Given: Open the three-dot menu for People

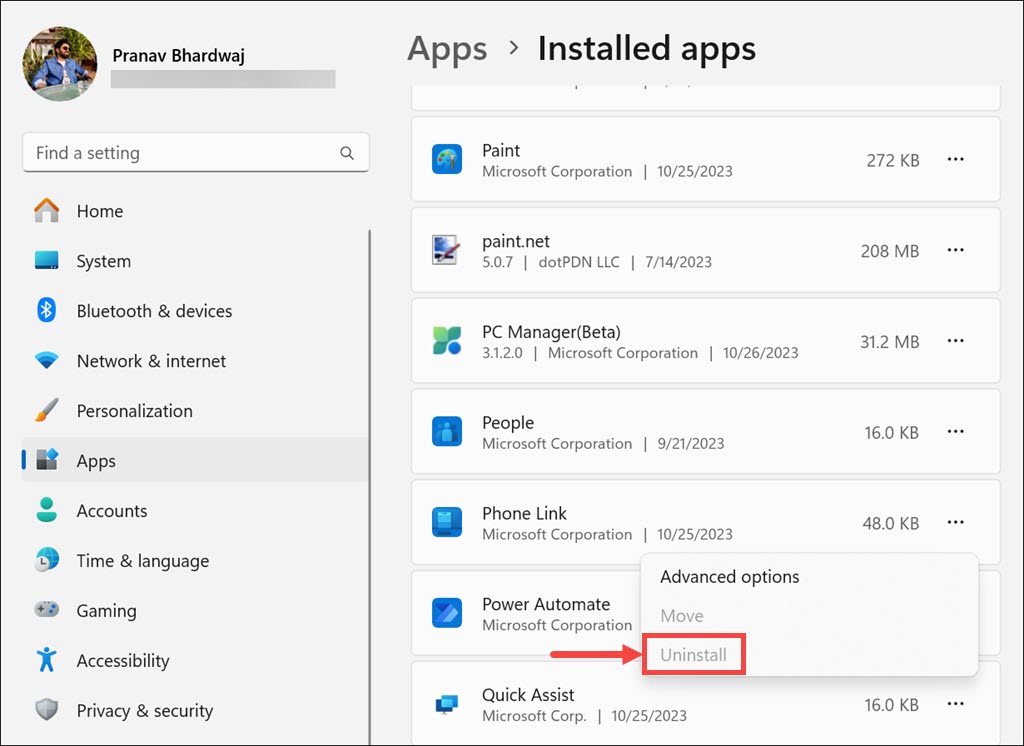Looking at the screenshot, I should (955, 432).
